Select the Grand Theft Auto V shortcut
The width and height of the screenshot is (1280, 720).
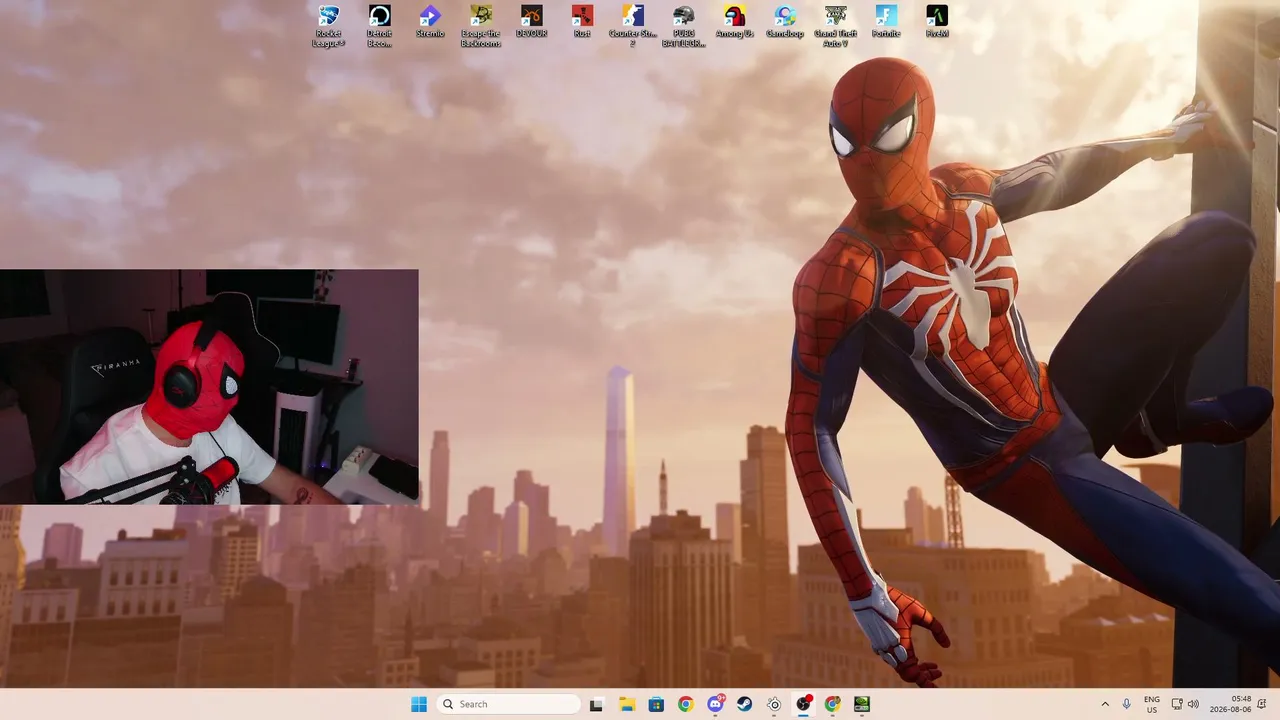836,26
